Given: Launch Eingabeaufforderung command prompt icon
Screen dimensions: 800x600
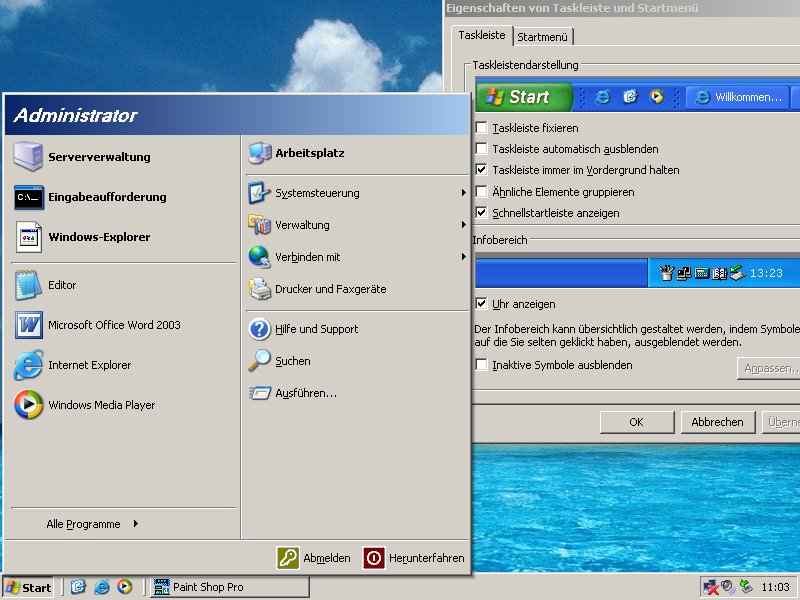Looking at the screenshot, I should (29, 197).
